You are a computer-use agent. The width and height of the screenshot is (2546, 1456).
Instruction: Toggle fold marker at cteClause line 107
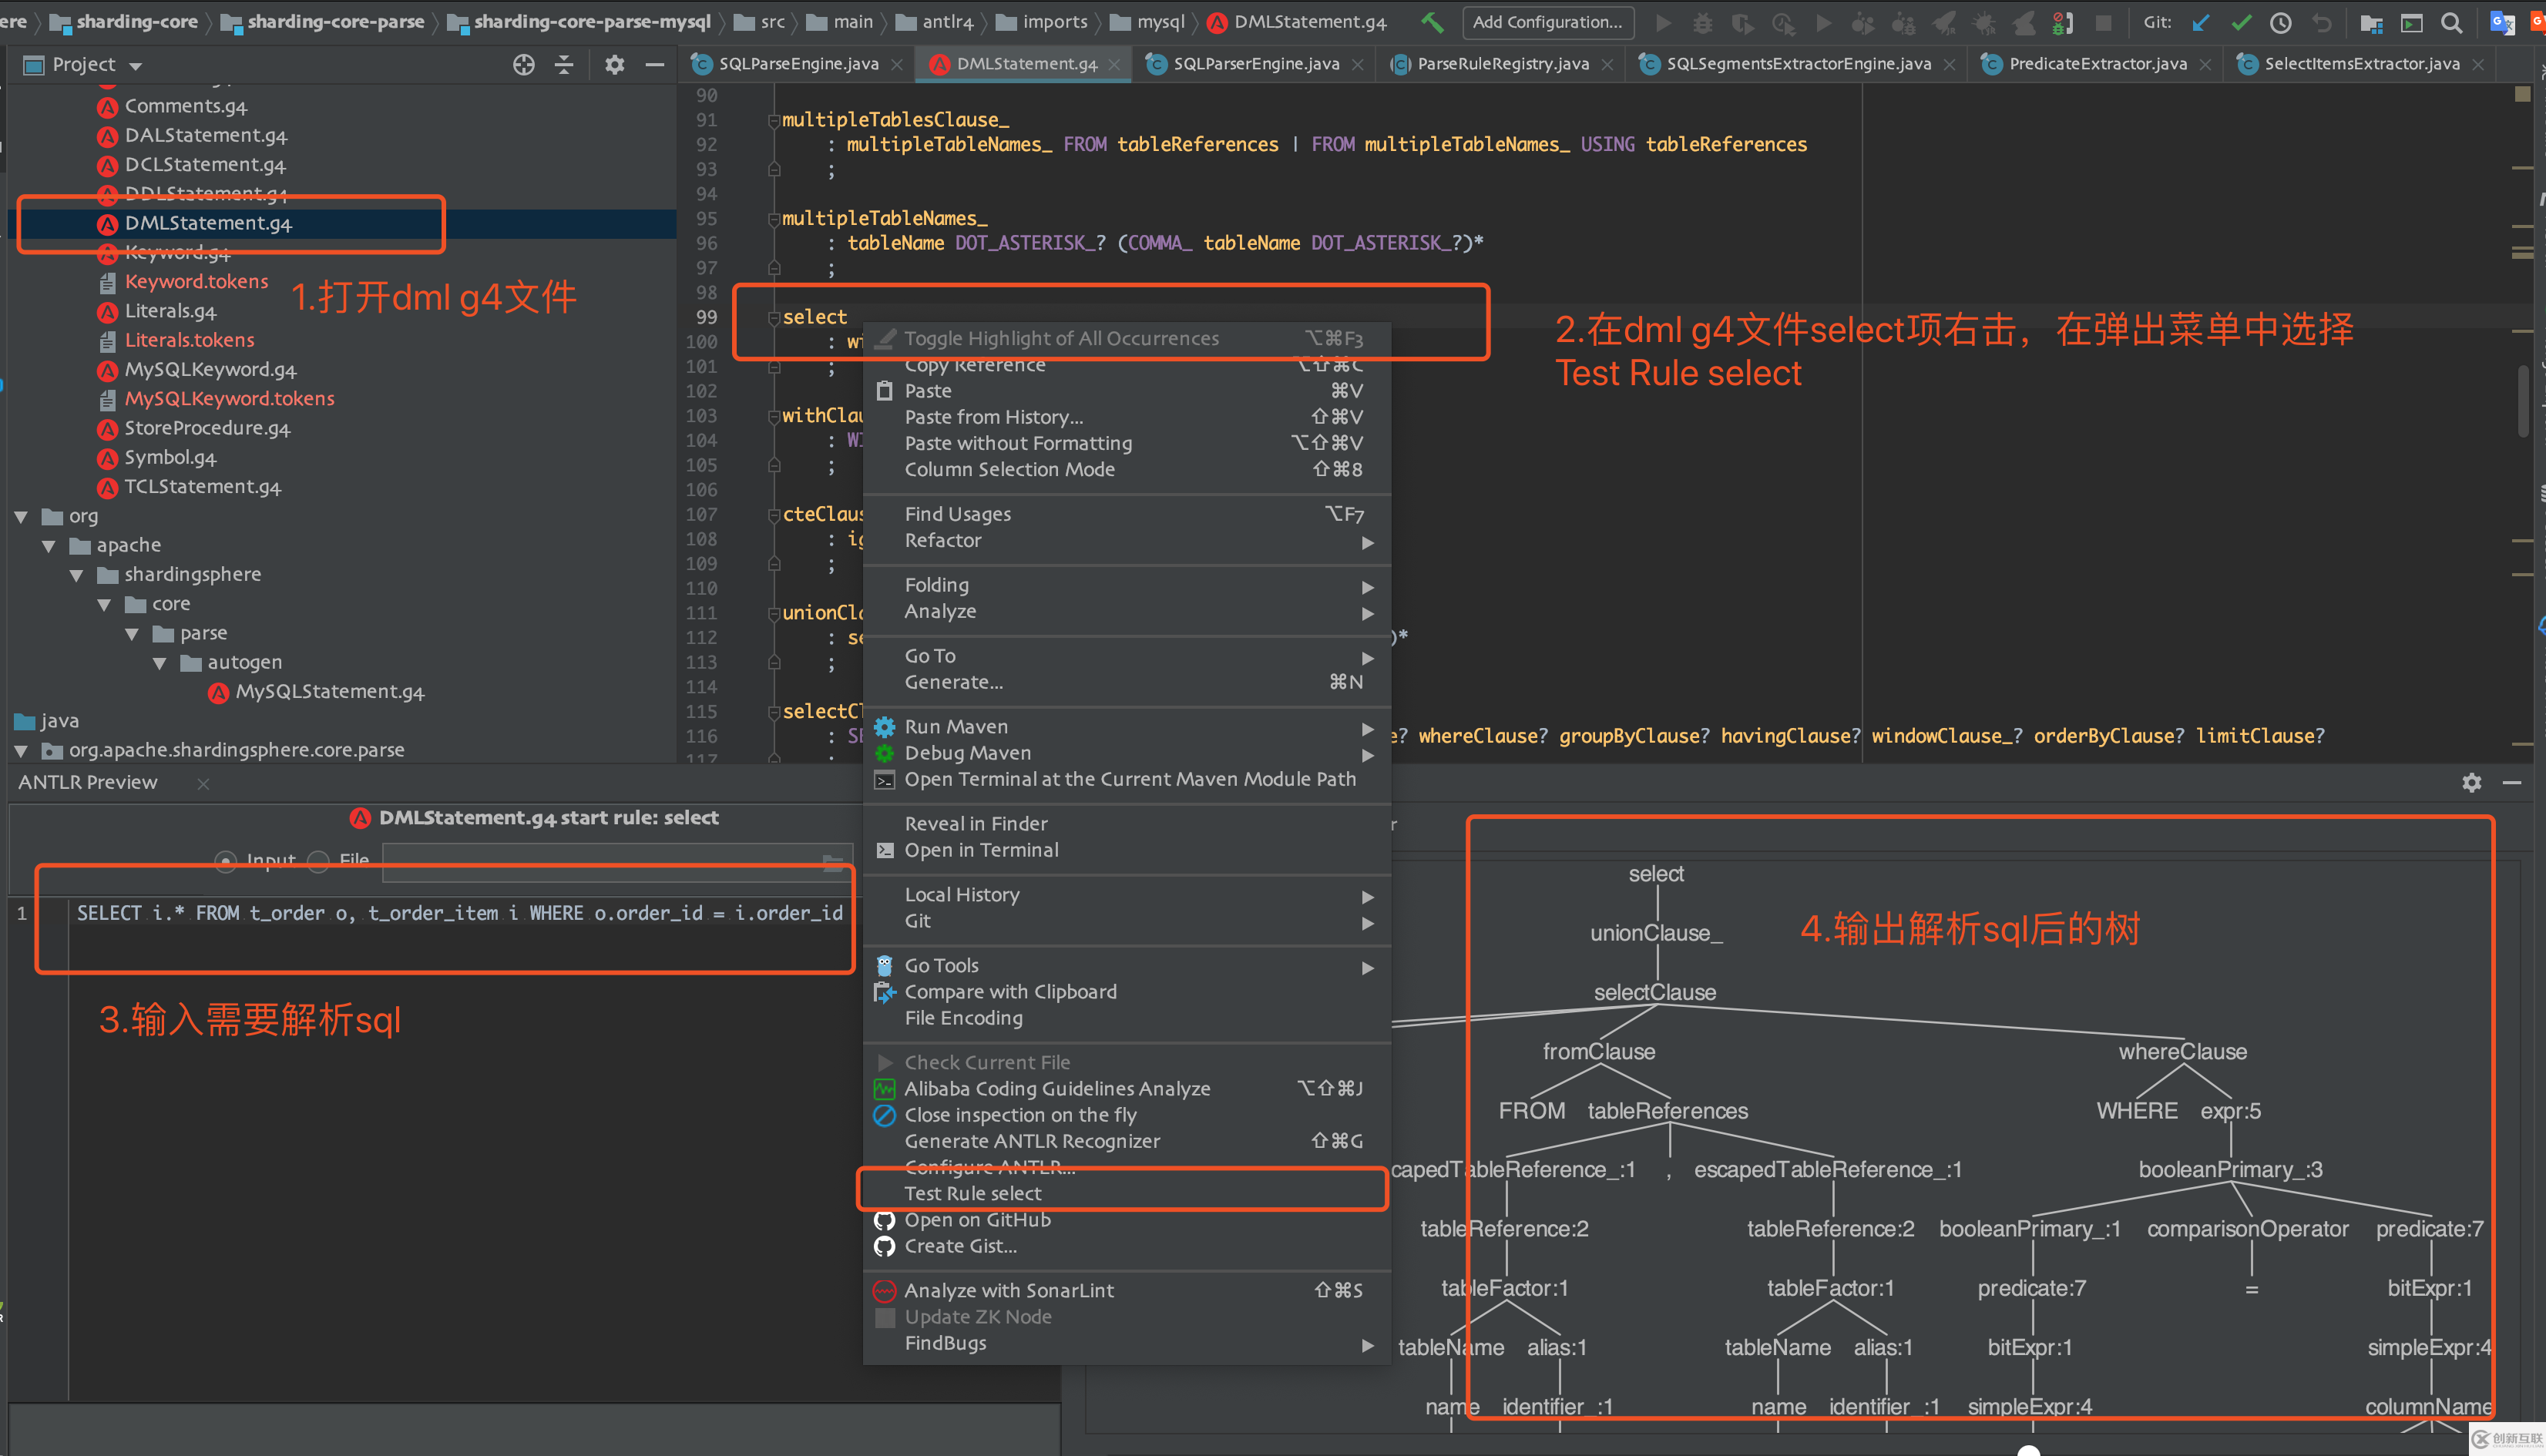pyautogui.click(x=773, y=515)
